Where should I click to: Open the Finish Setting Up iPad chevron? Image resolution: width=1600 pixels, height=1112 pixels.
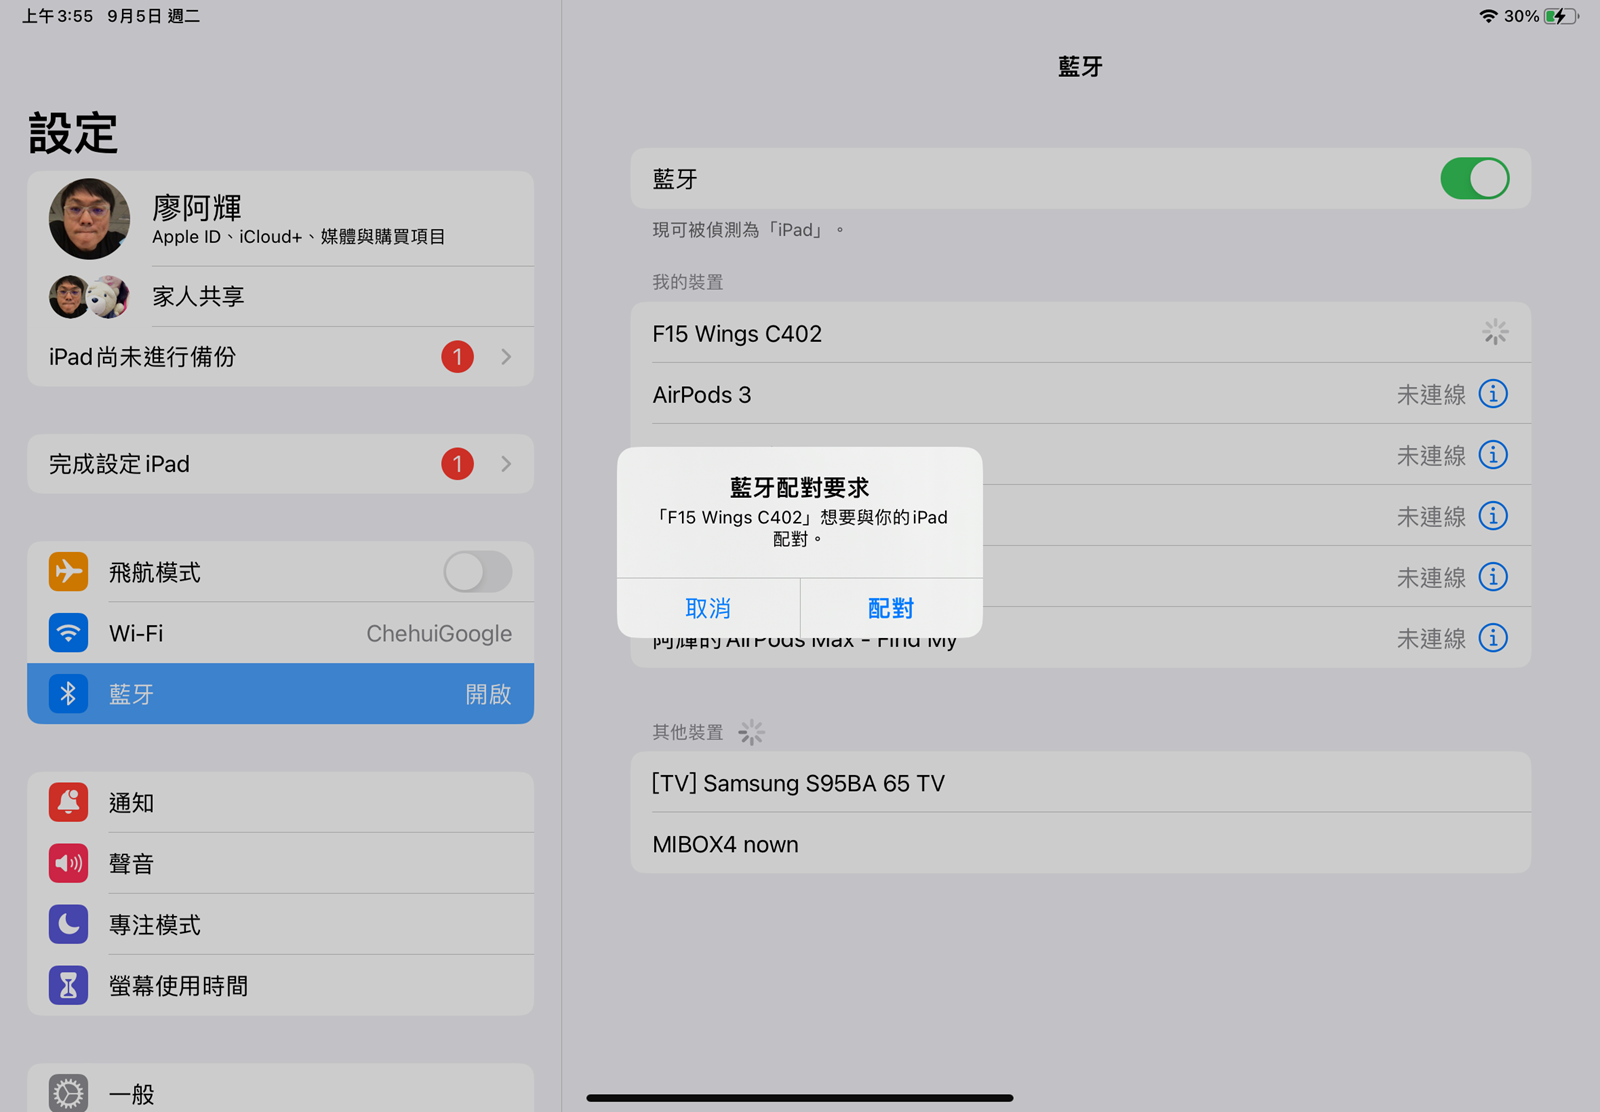(506, 464)
